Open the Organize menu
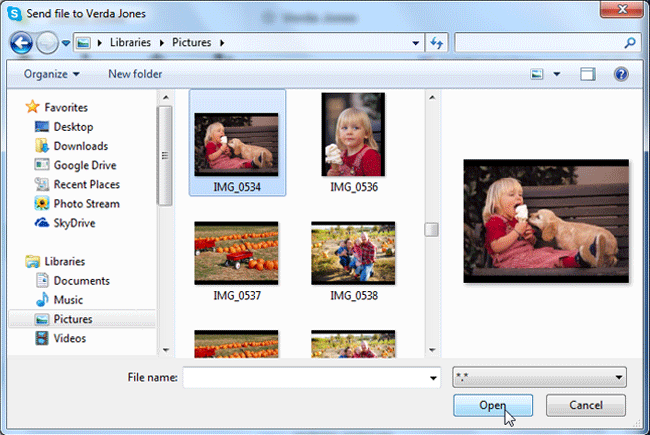The image size is (650, 435). click(x=51, y=74)
